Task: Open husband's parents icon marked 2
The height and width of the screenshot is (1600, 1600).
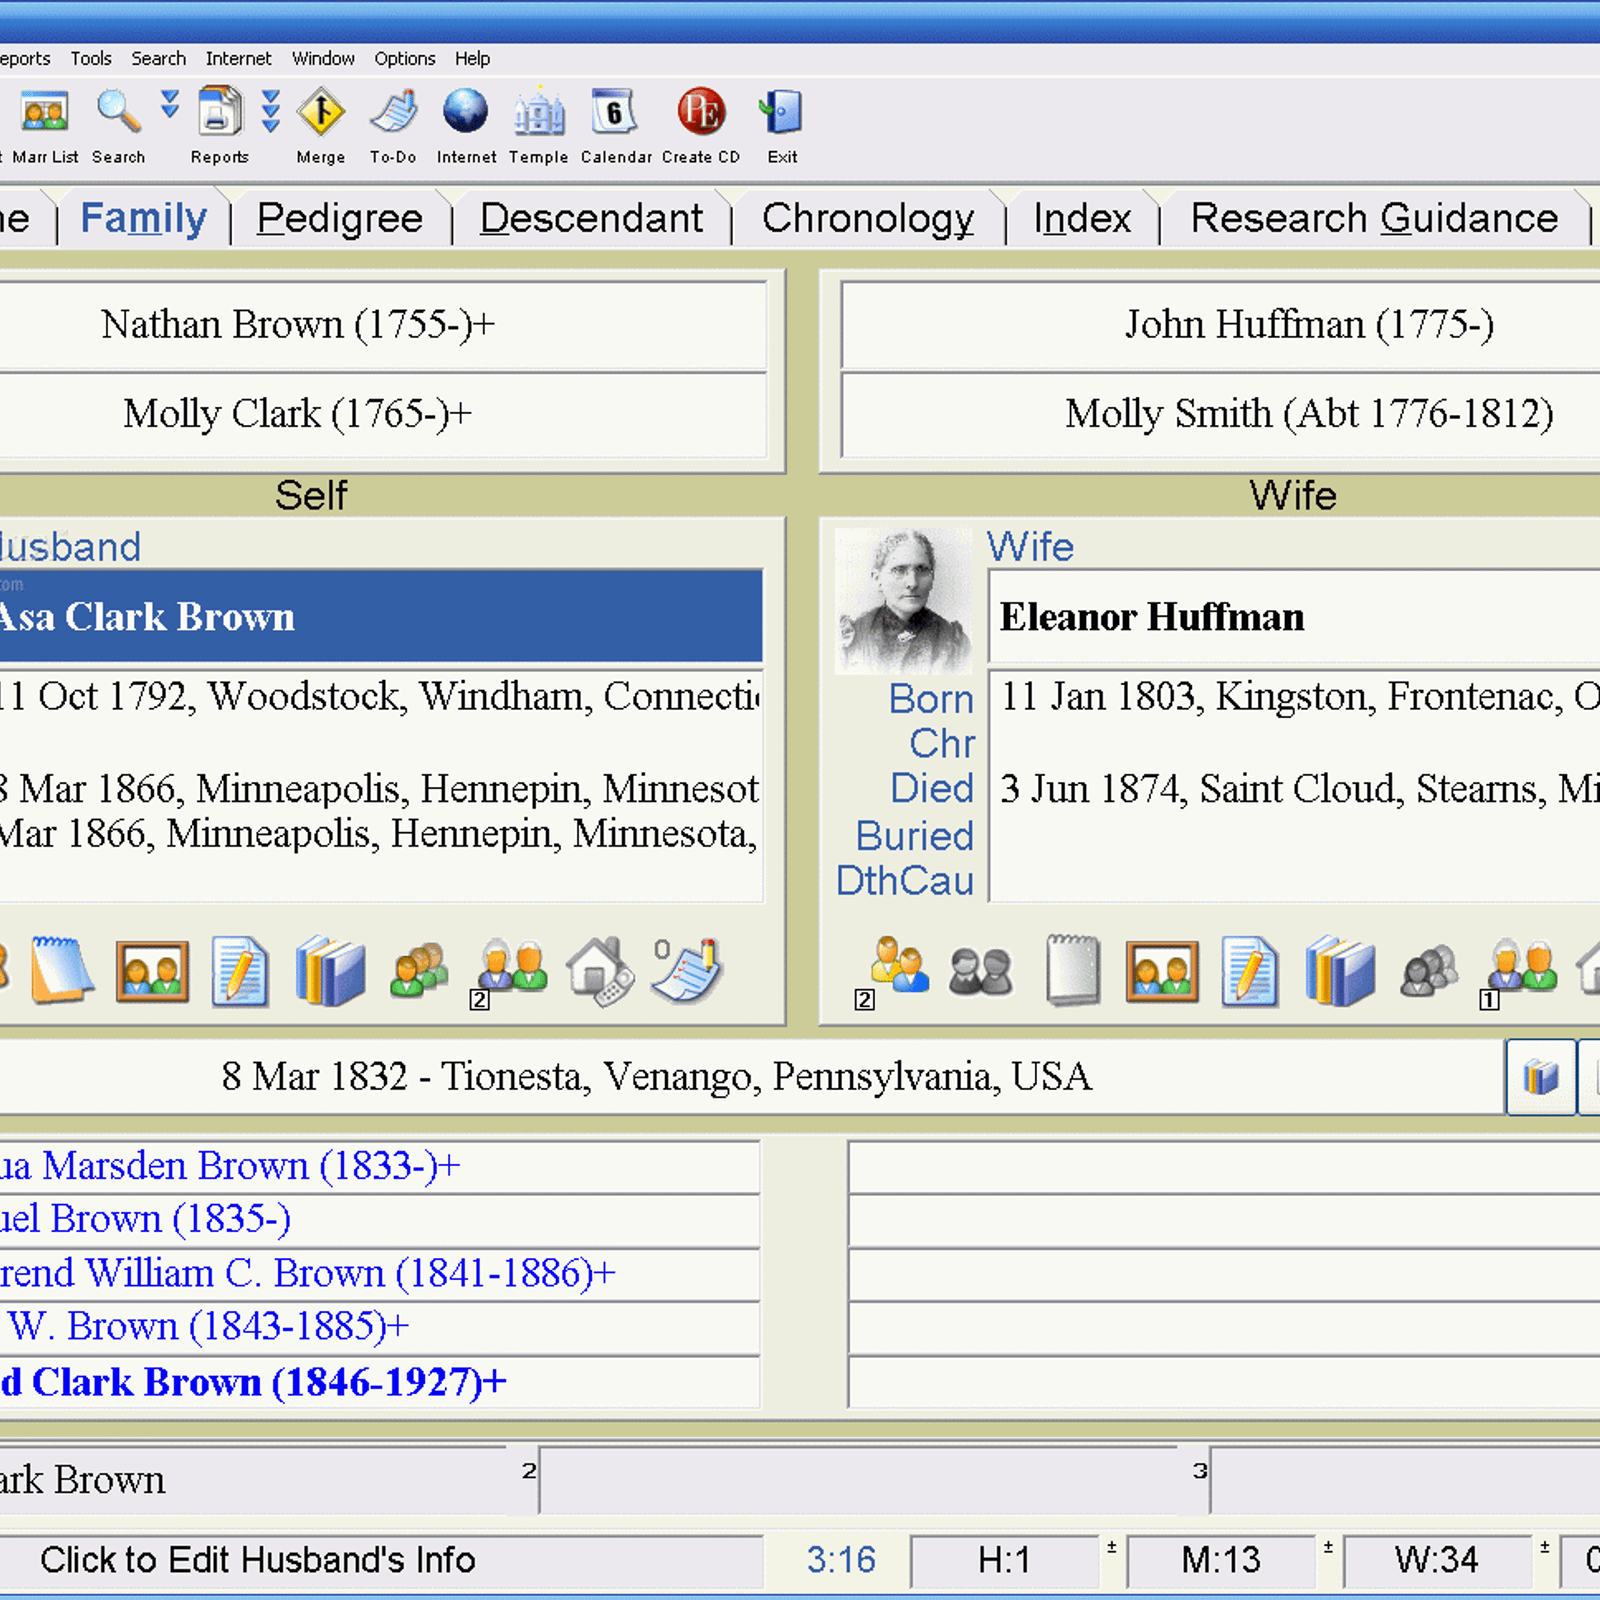Action: click(508, 972)
